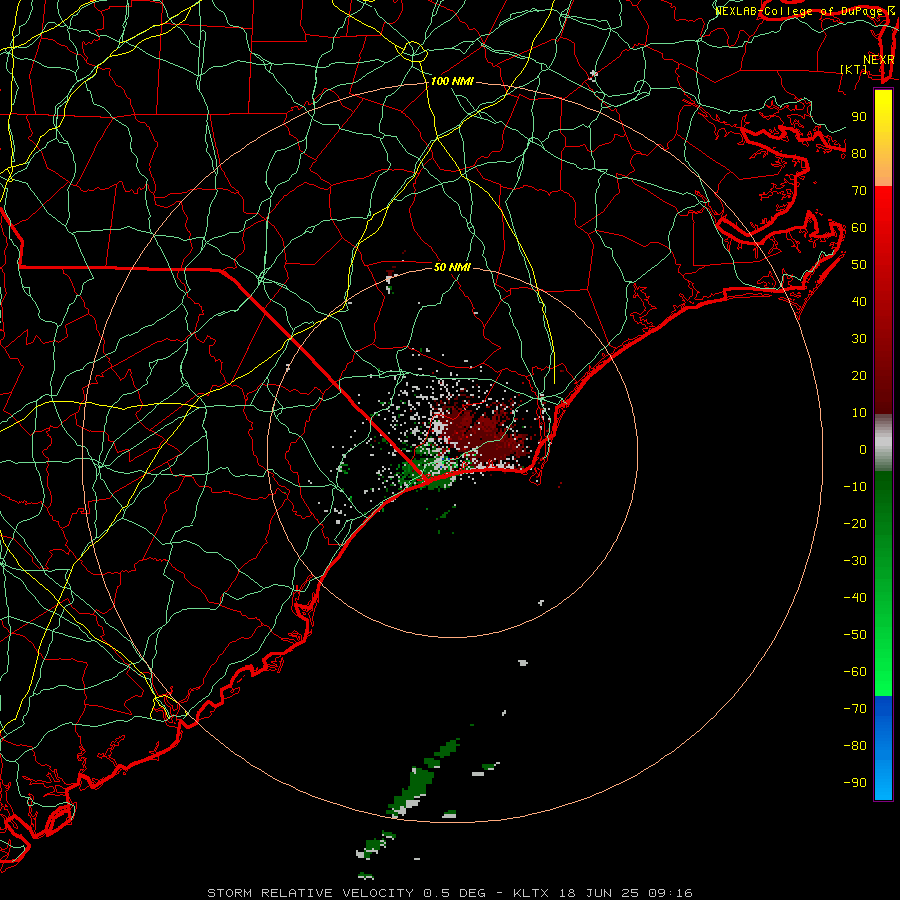
Task: Click the "60" value on velocity scale
Action: pos(859,228)
